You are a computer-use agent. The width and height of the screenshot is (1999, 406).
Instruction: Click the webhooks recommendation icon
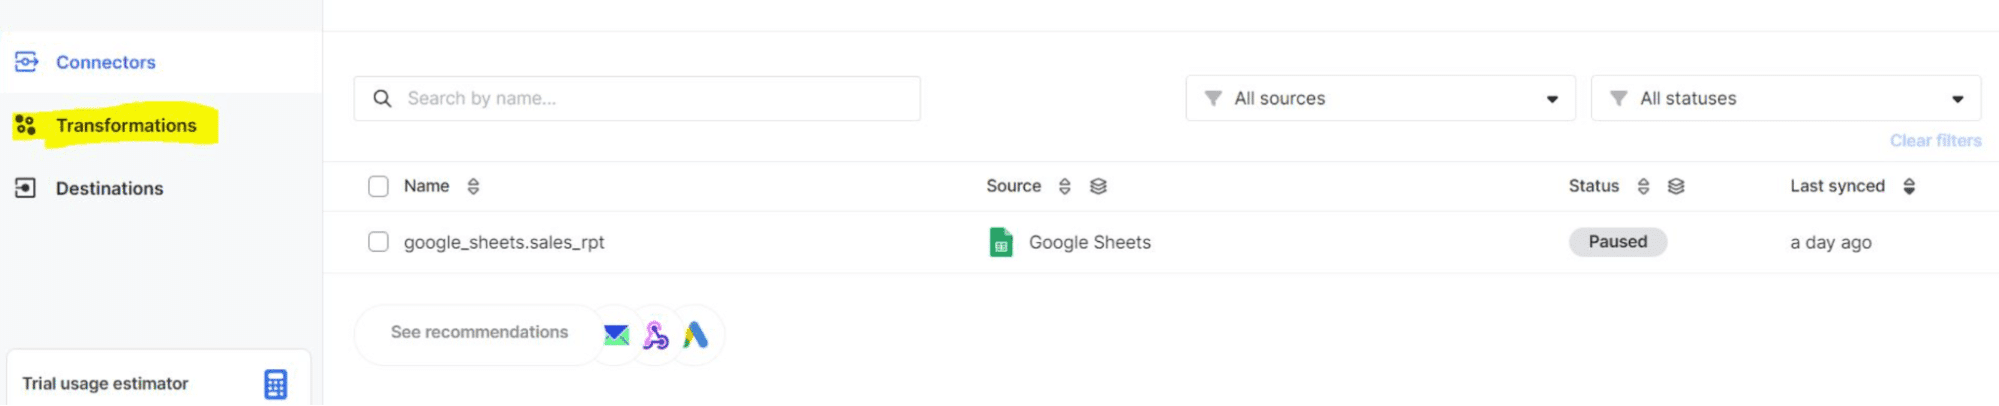[656, 335]
